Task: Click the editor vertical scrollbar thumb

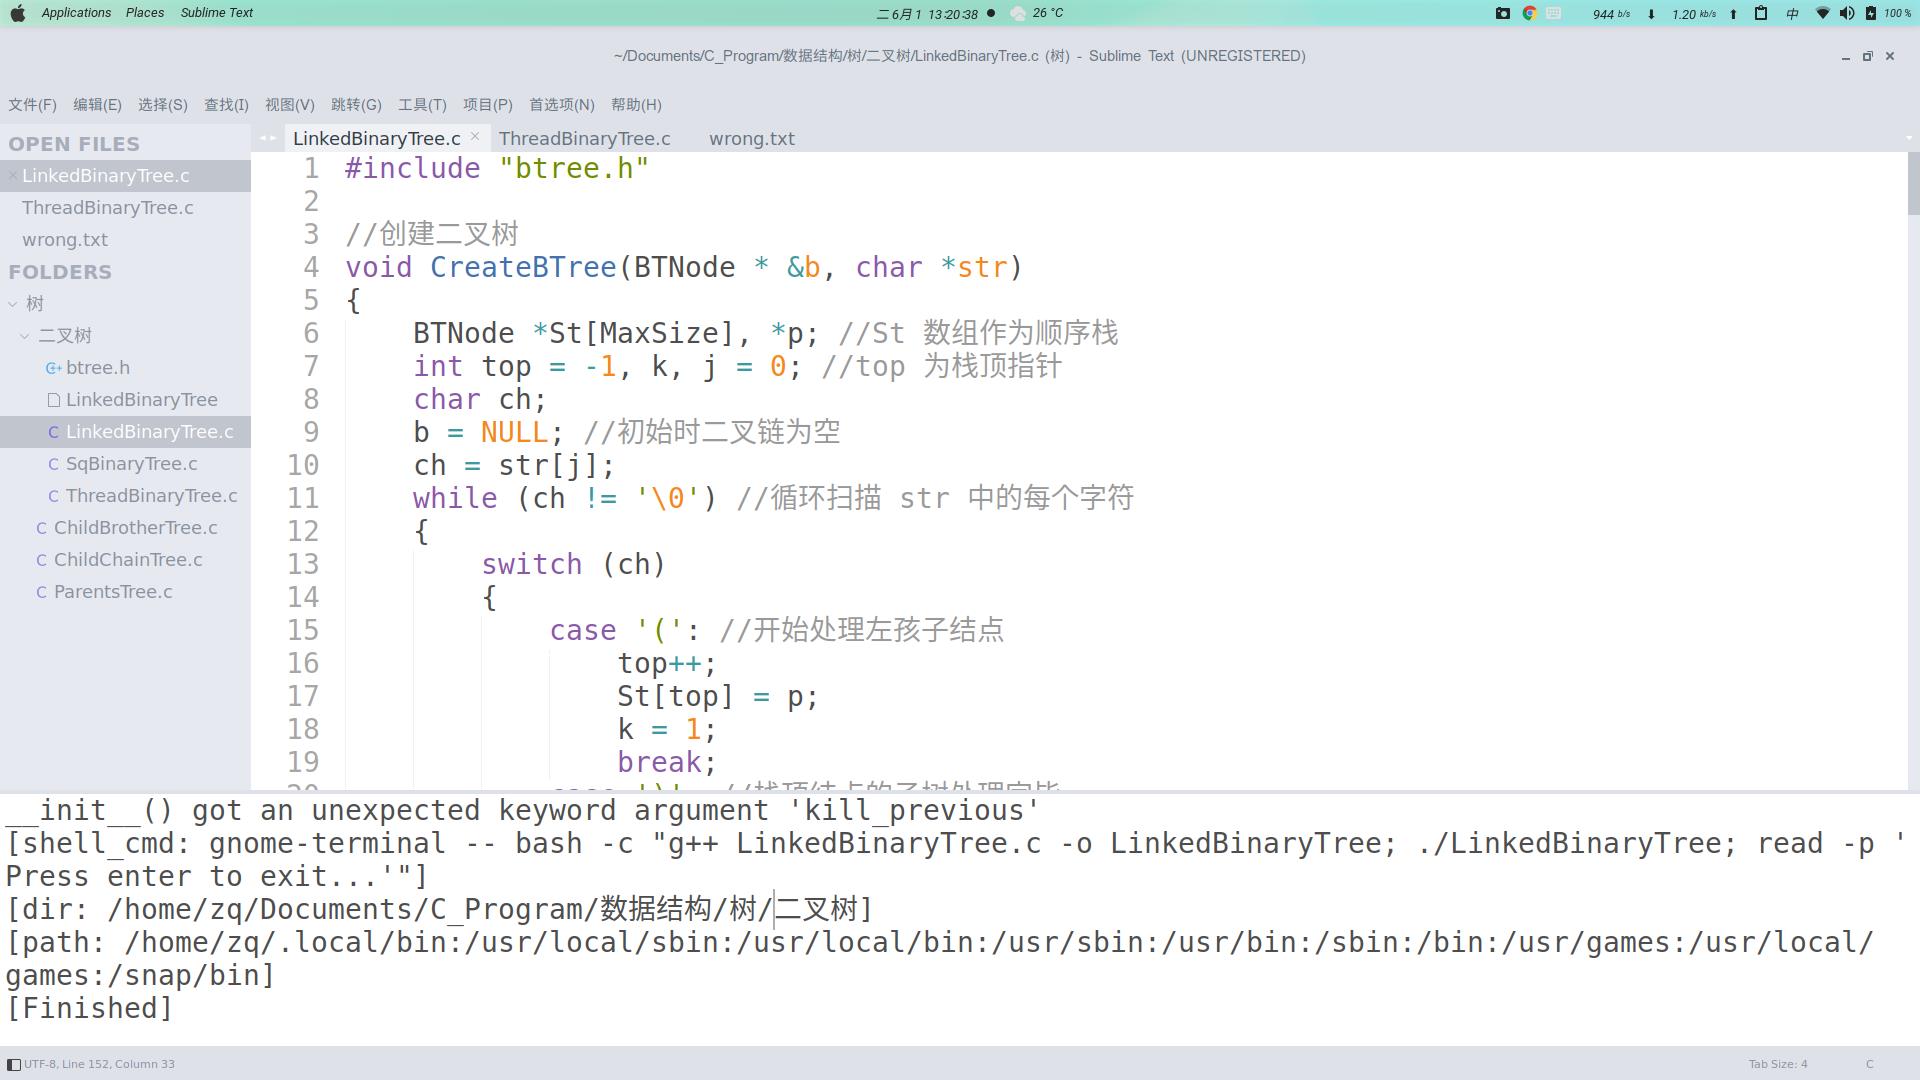Action: (1913, 183)
